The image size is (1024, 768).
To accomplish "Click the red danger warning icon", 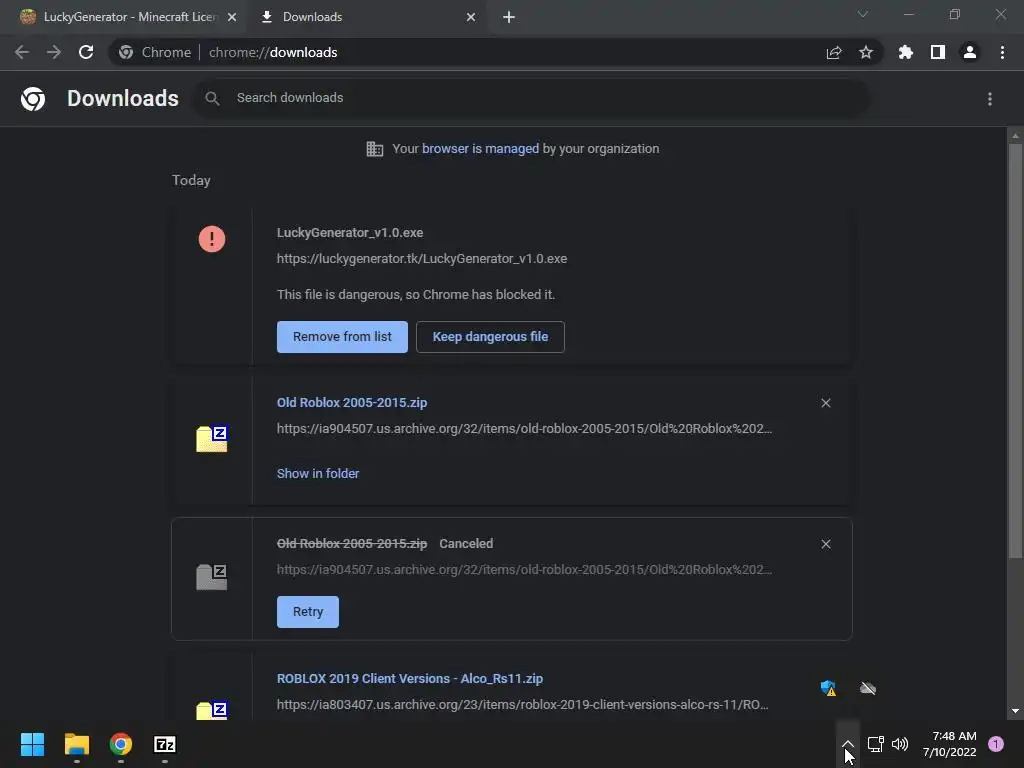I will (212, 239).
